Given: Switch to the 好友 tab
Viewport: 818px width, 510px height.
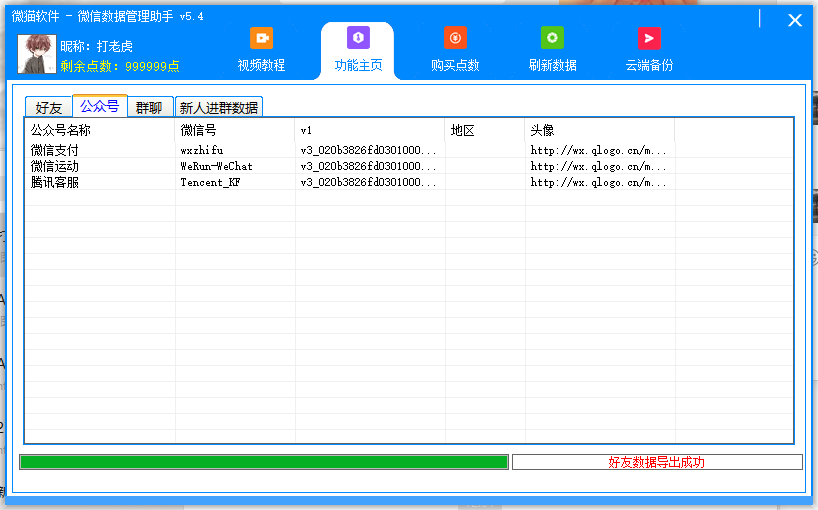Looking at the screenshot, I should pyautogui.click(x=49, y=108).
